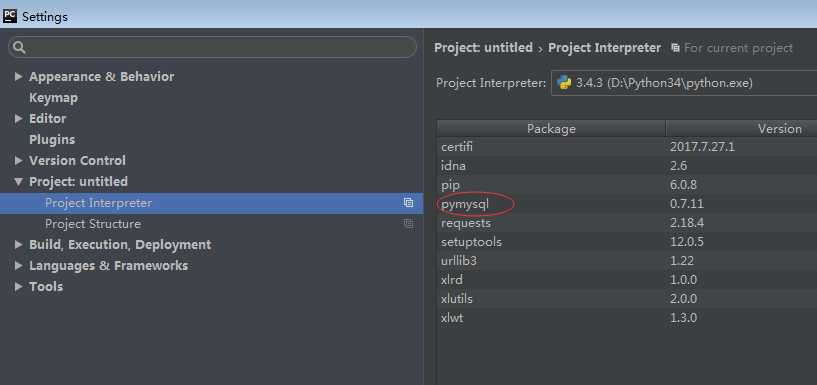Click the Python logo icon in interpreter field
Image resolution: width=817 pixels, height=385 pixels.
[564, 83]
